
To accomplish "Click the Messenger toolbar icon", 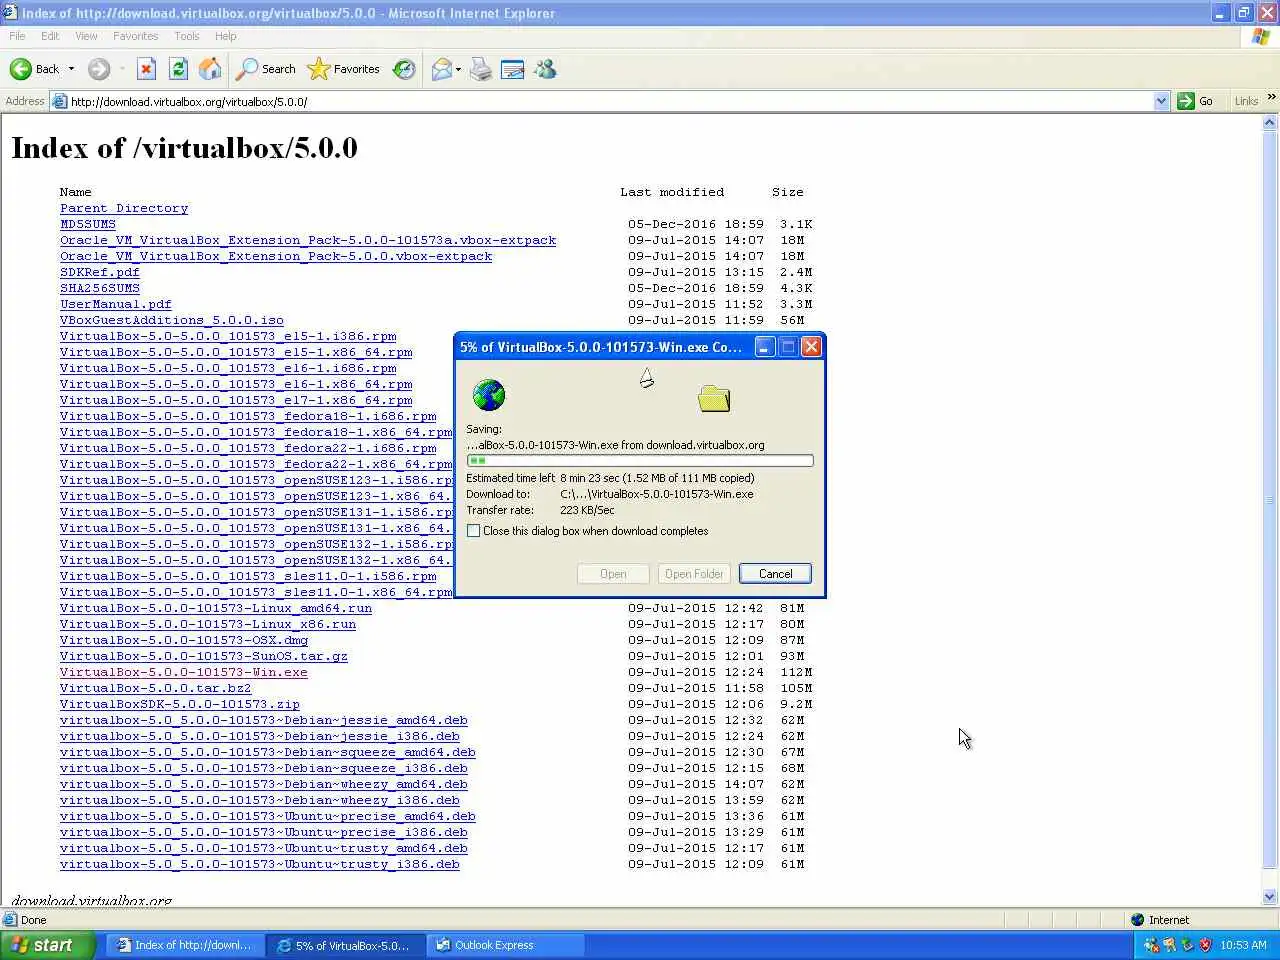I will point(545,69).
